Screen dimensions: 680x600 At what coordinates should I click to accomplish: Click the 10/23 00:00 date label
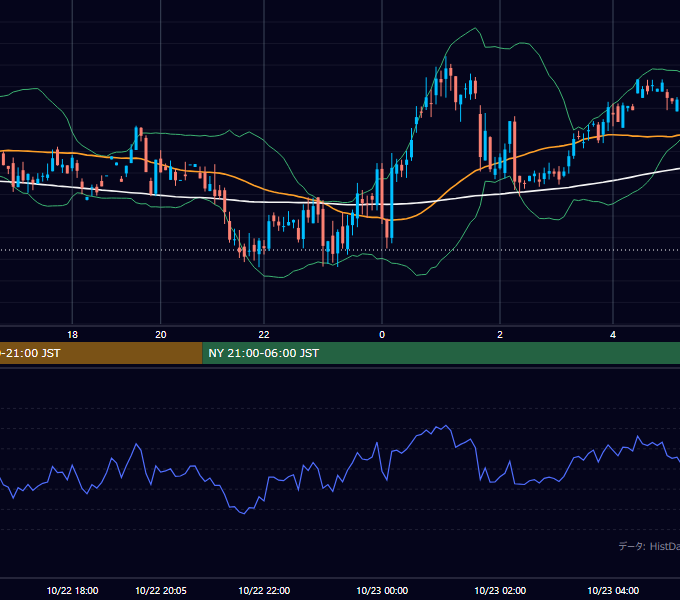point(382,590)
